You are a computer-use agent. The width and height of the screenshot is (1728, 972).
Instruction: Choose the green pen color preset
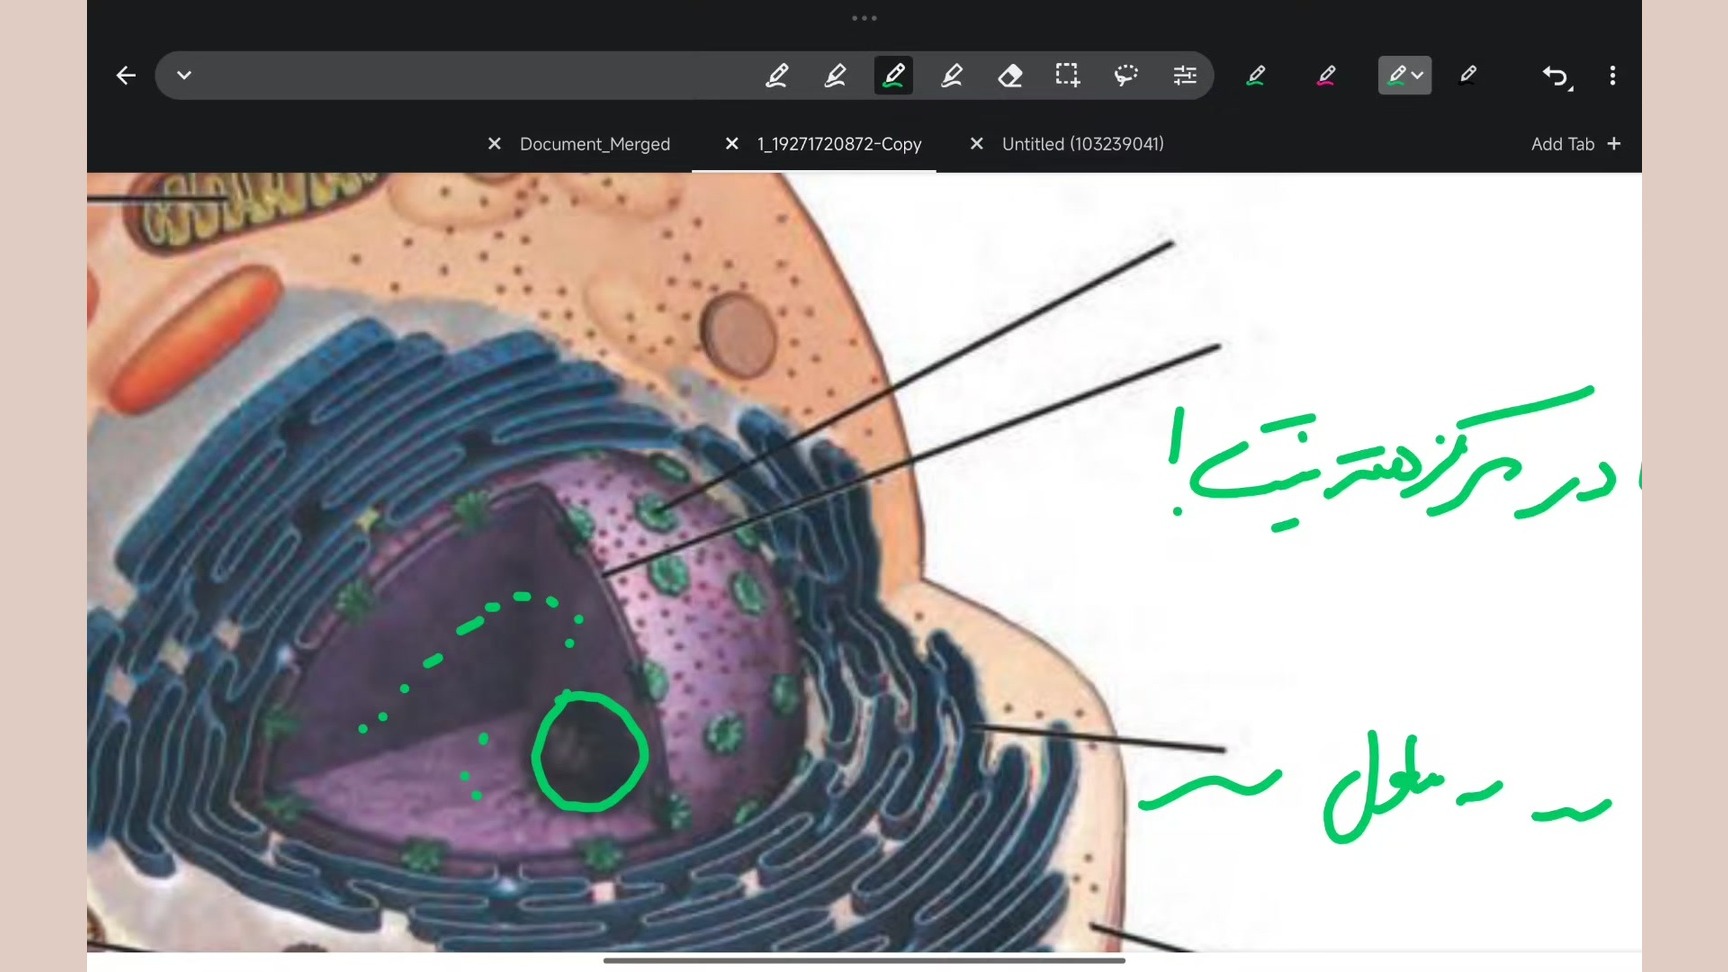[x=1256, y=75]
